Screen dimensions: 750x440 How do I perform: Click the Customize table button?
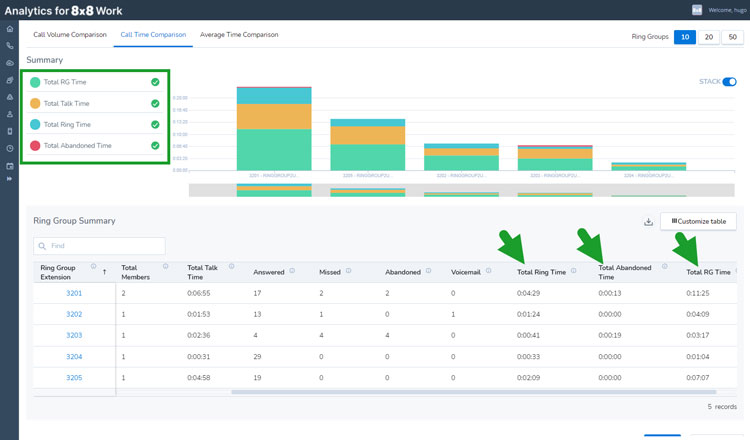pos(699,221)
